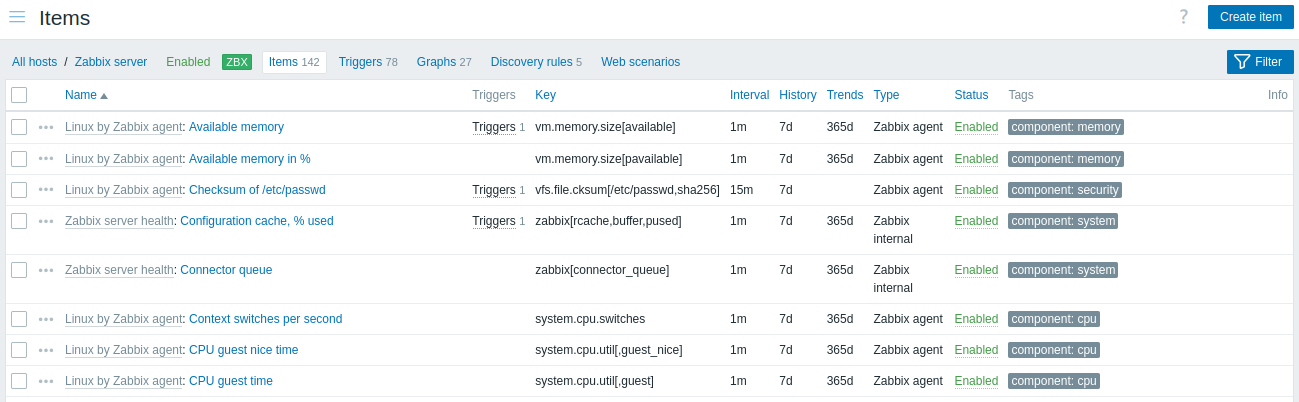
Task: Click the component: memory tag on Available memory
Action: [1066, 127]
